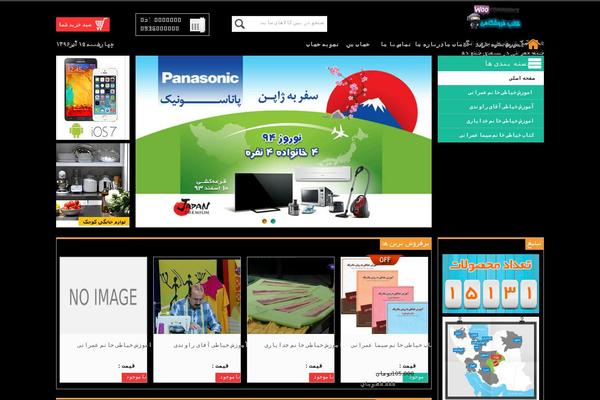Click the phone number 09360000000

(160, 29)
